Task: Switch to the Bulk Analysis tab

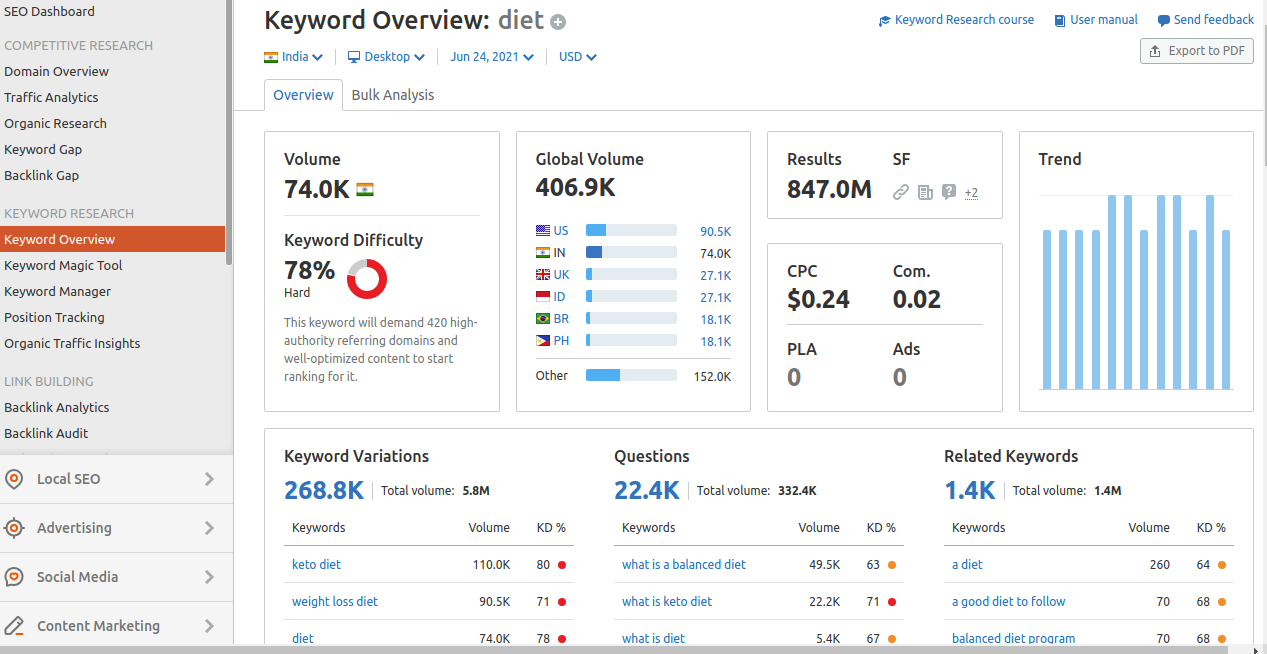Action: click(x=393, y=95)
